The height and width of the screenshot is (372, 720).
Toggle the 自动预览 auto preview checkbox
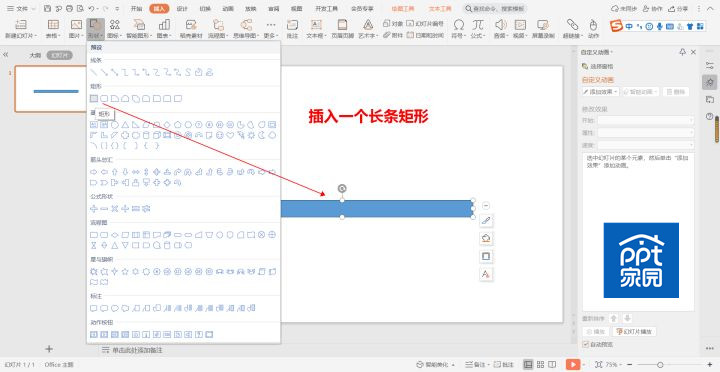[x=585, y=344]
